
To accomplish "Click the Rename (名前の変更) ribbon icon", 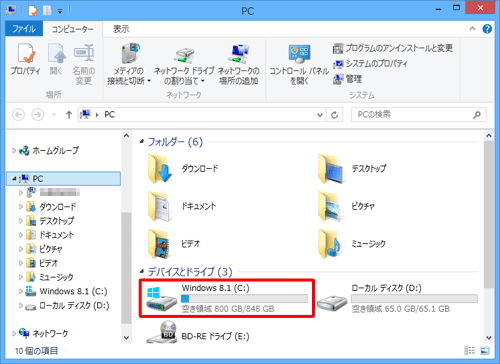I will [84, 64].
